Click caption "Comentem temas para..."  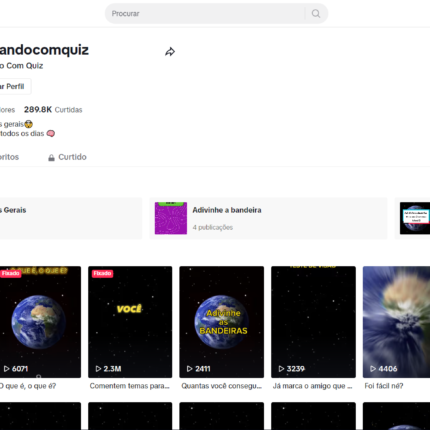130,386
